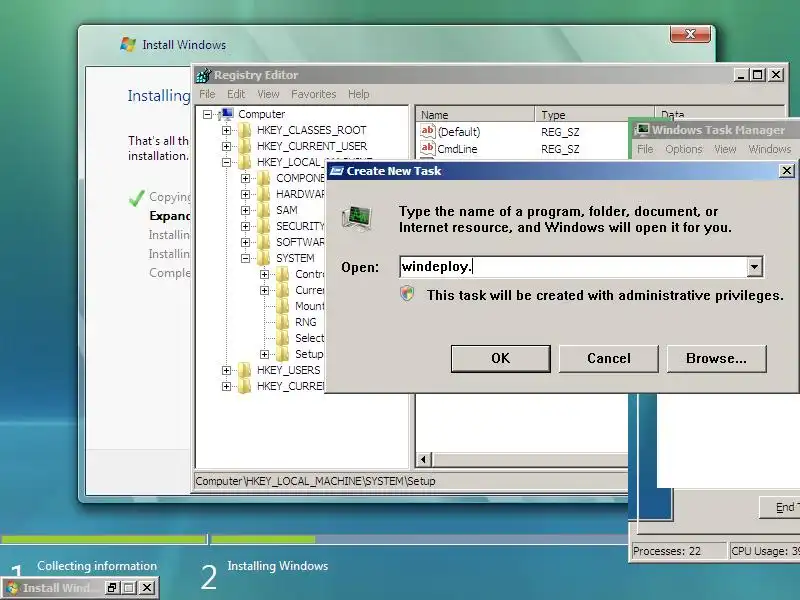Image resolution: width=800 pixels, height=600 pixels.
Task: Click the SAM folder icon
Action: [264, 210]
